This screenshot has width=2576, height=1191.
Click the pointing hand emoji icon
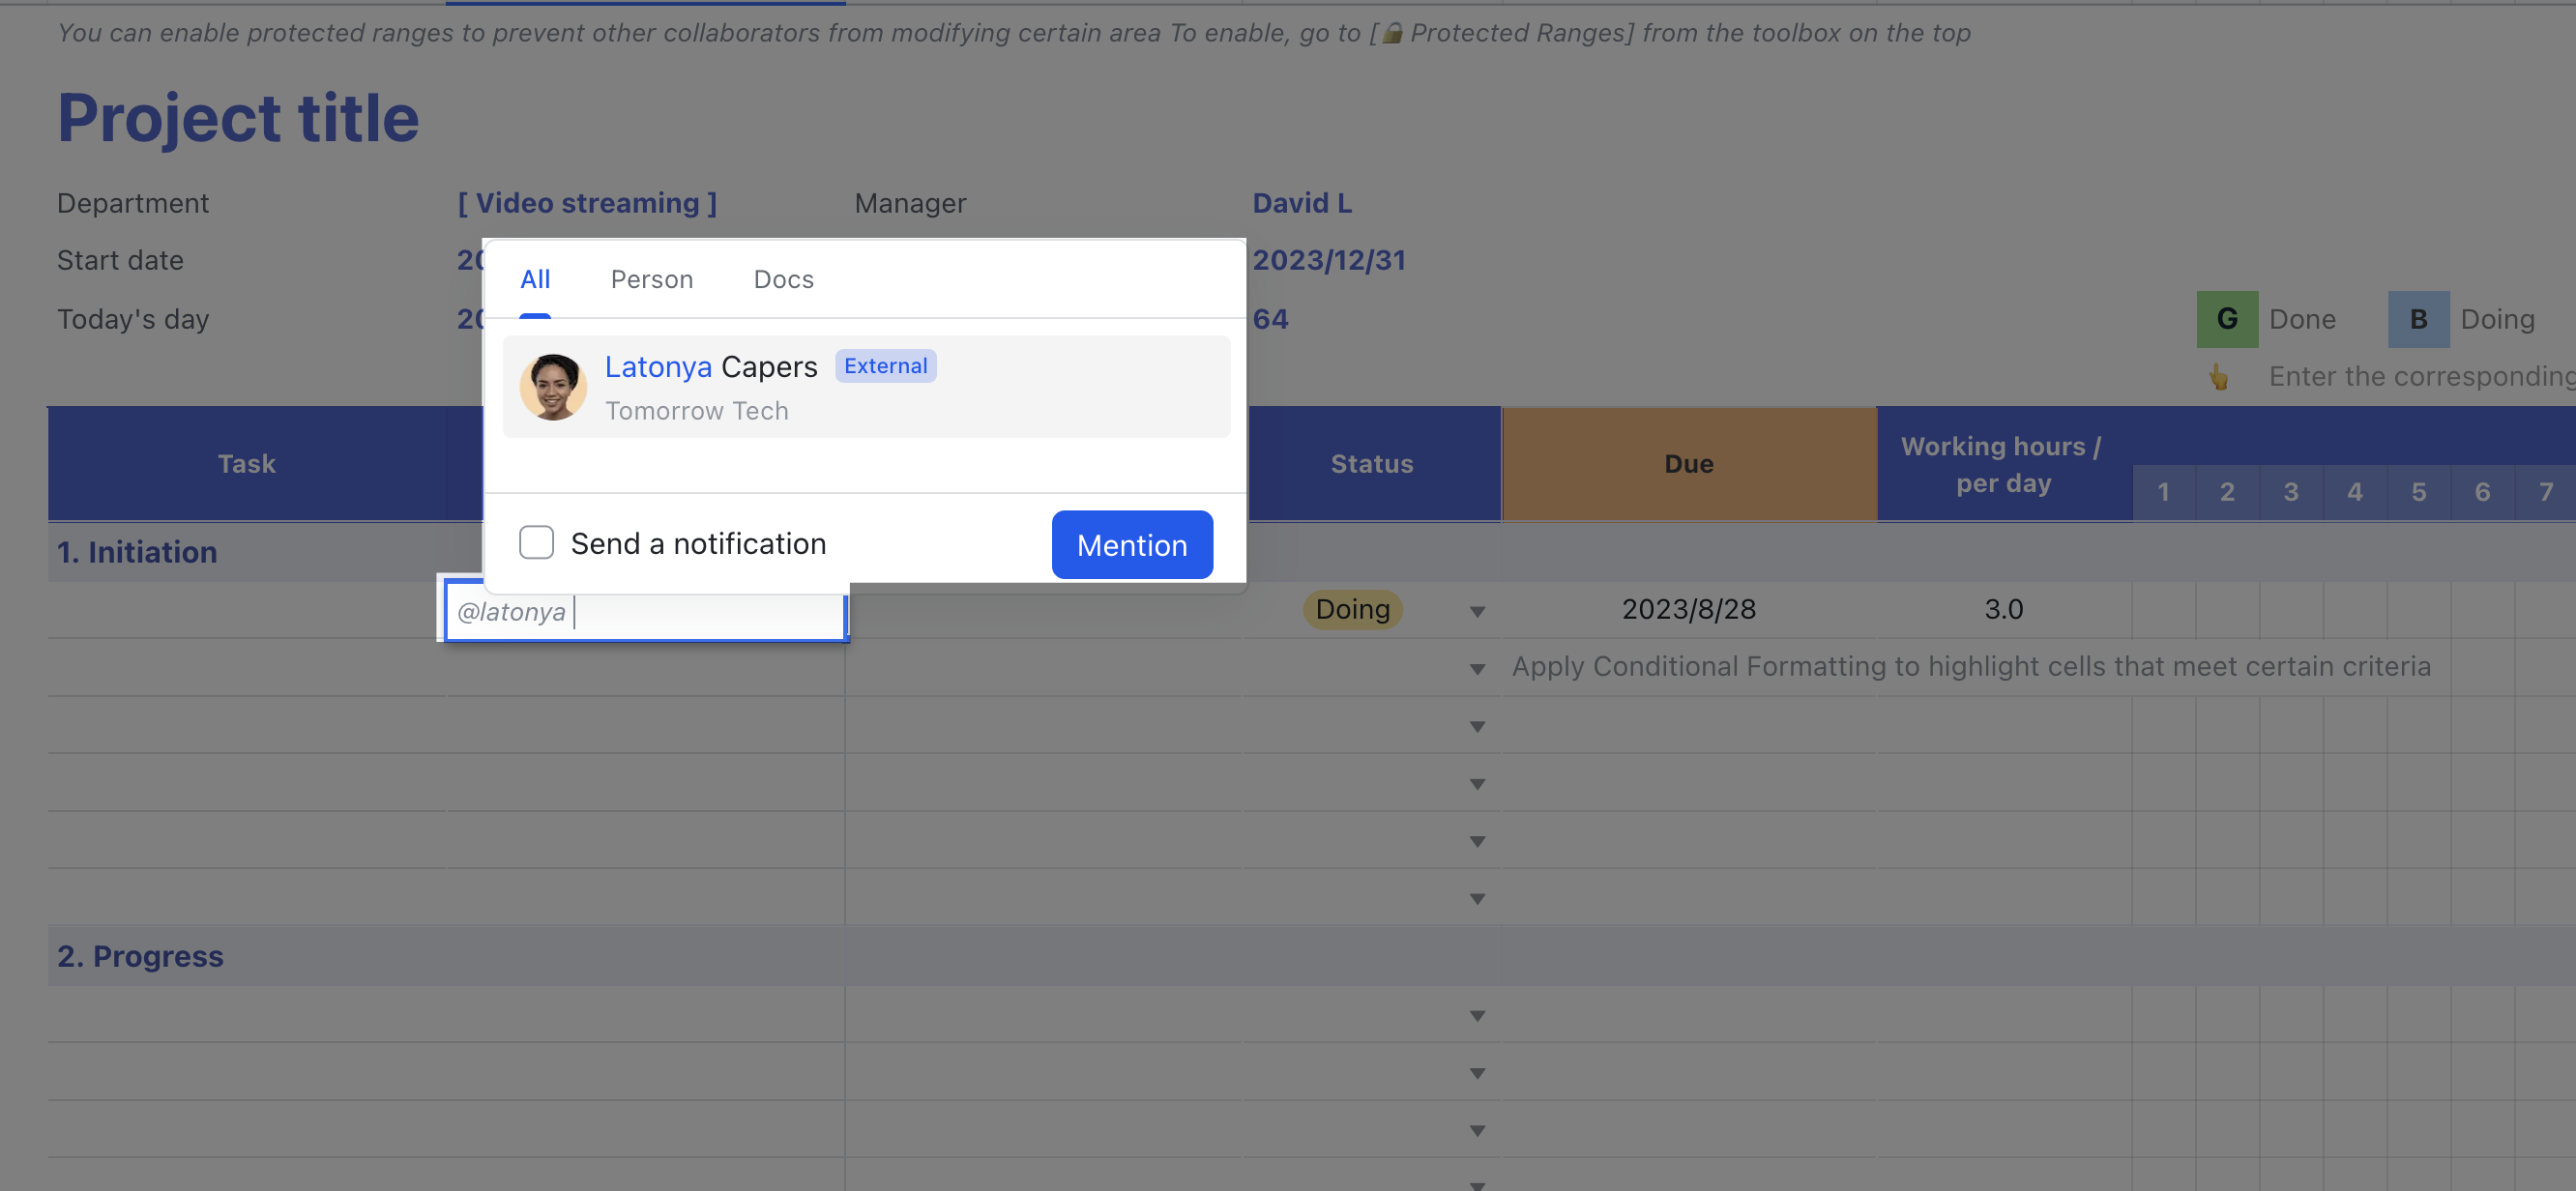pyautogui.click(x=2220, y=376)
